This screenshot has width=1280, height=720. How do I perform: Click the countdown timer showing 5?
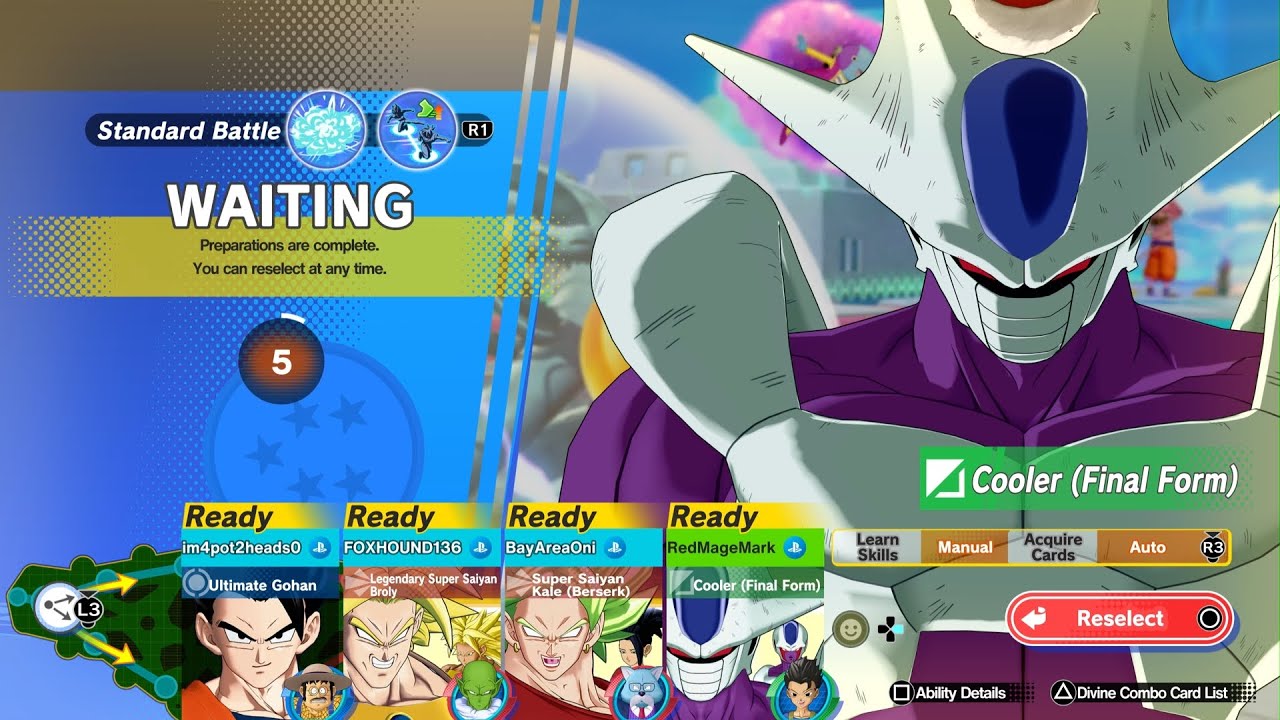tap(281, 362)
